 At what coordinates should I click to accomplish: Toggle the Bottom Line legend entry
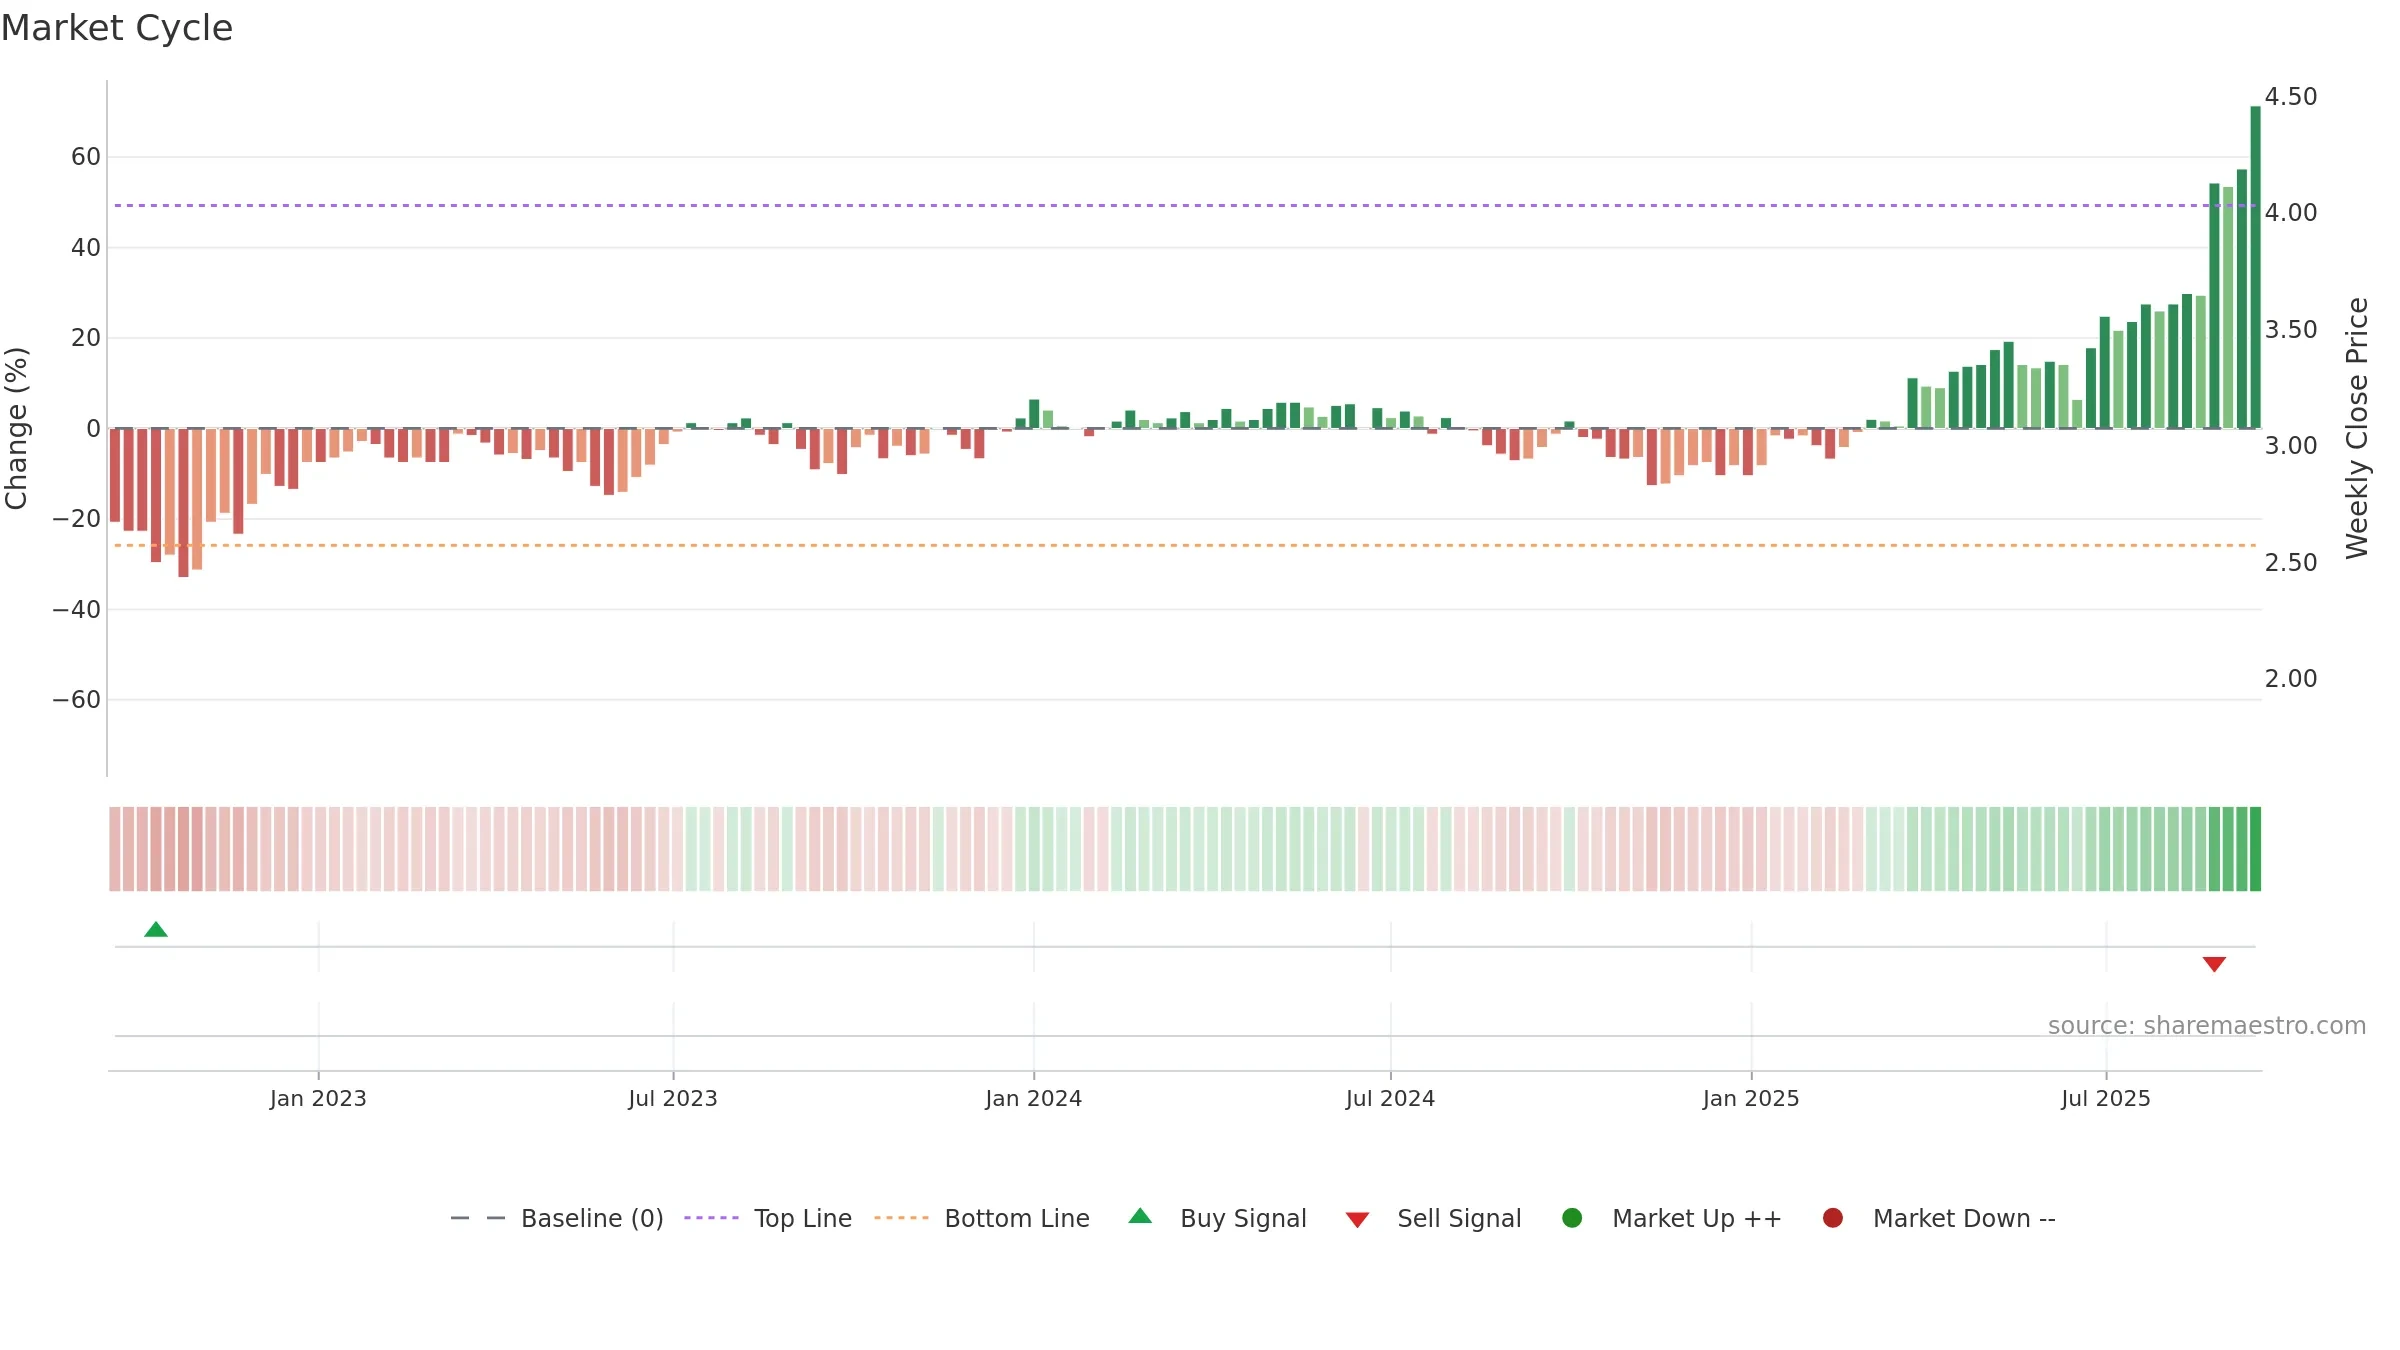[x=982, y=1218]
